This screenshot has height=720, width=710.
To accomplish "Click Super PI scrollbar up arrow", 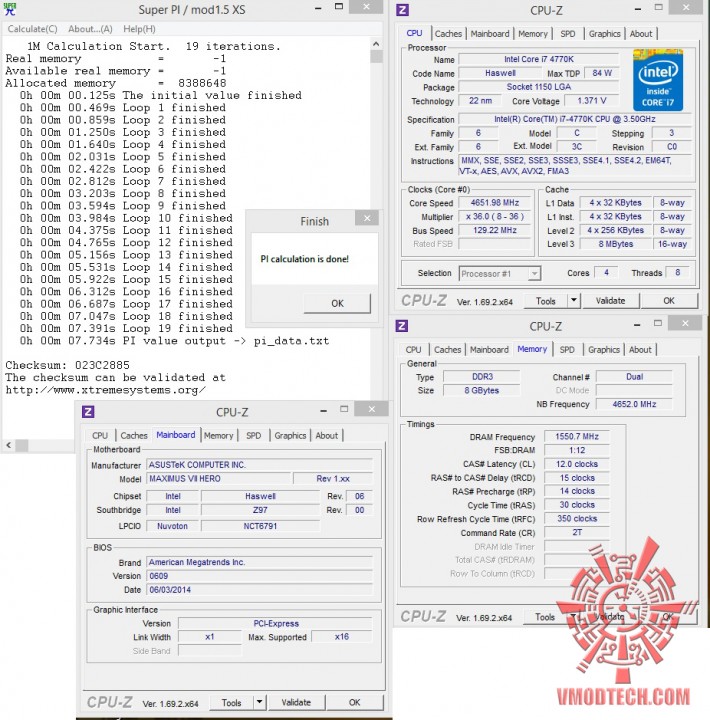I will click(x=376, y=44).
